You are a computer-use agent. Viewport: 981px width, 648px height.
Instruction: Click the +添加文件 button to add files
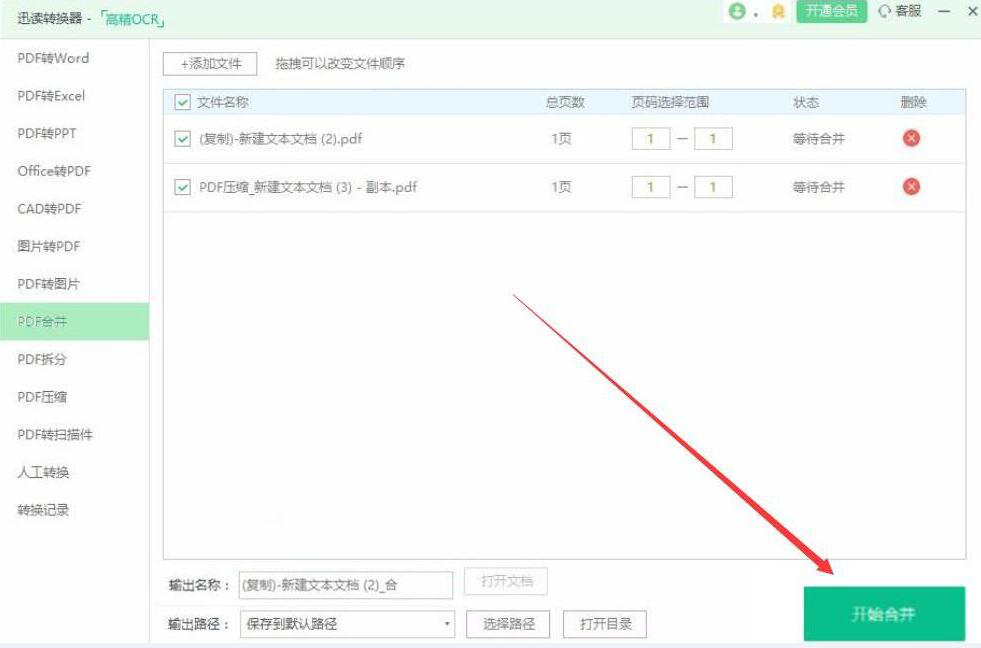click(211, 62)
